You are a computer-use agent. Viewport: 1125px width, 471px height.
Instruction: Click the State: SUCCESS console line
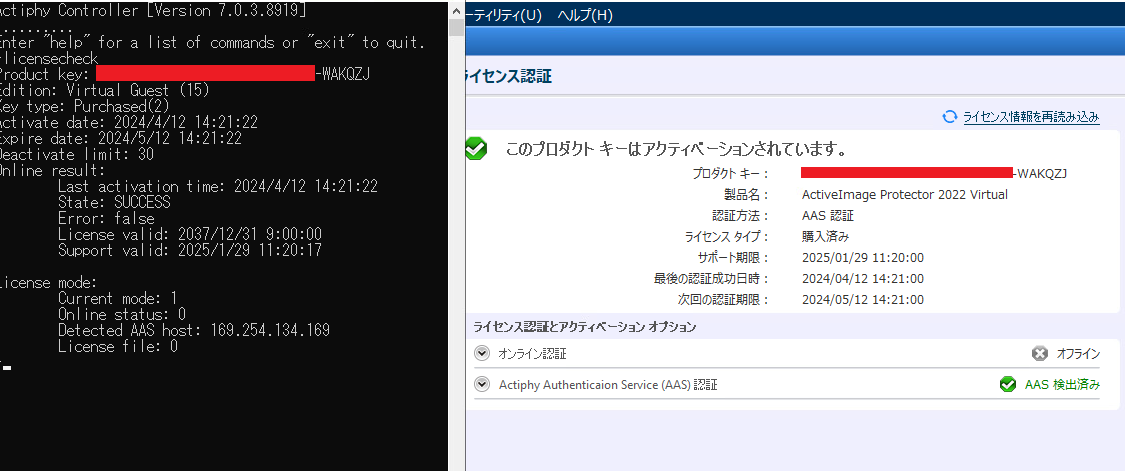click(114, 202)
